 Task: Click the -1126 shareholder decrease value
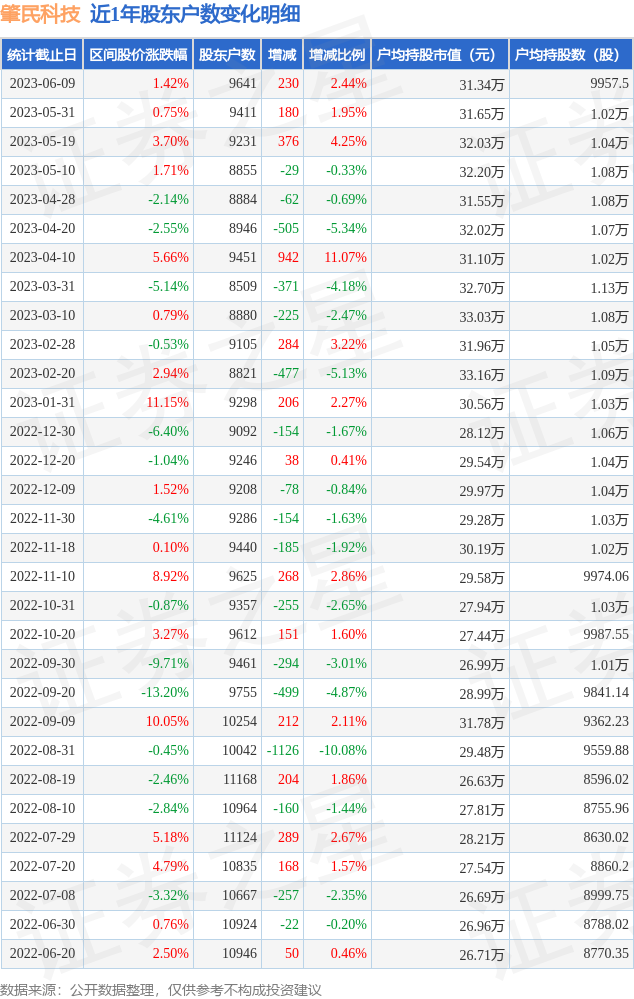coord(283,751)
